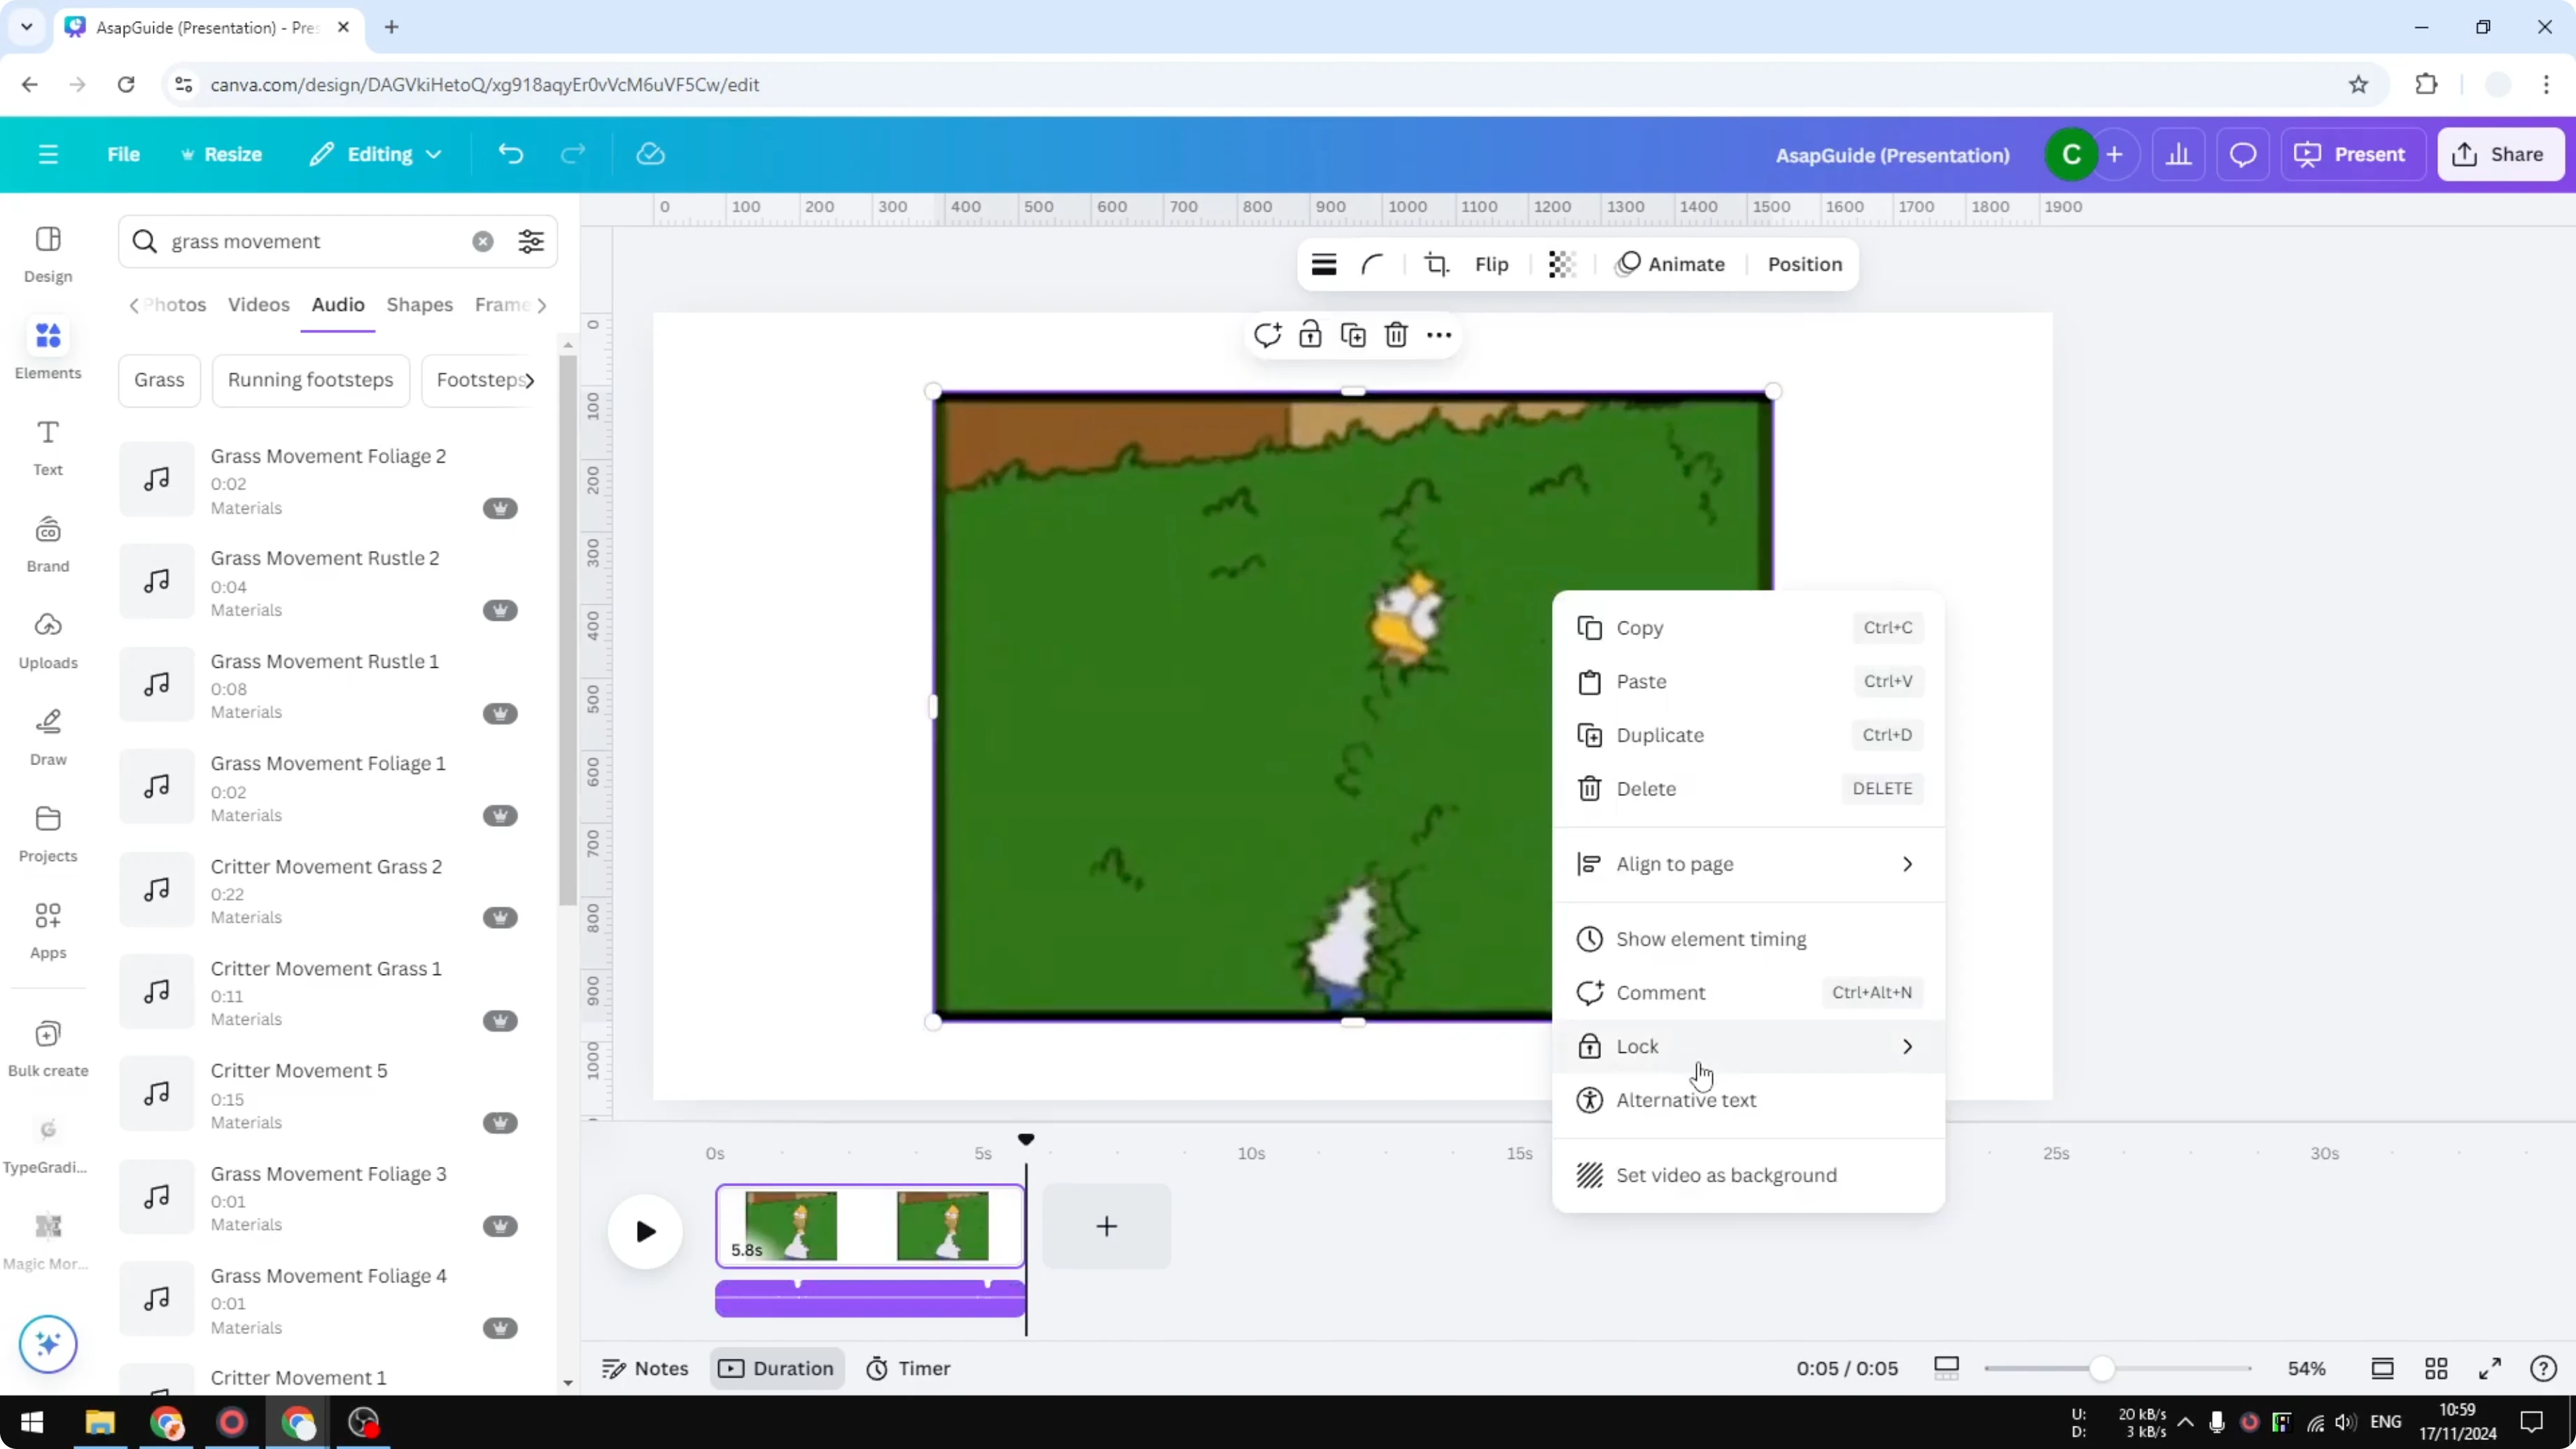Clear the grass movement search field
Image resolution: width=2576 pixels, height=1449 pixels.
pyautogui.click(x=483, y=241)
